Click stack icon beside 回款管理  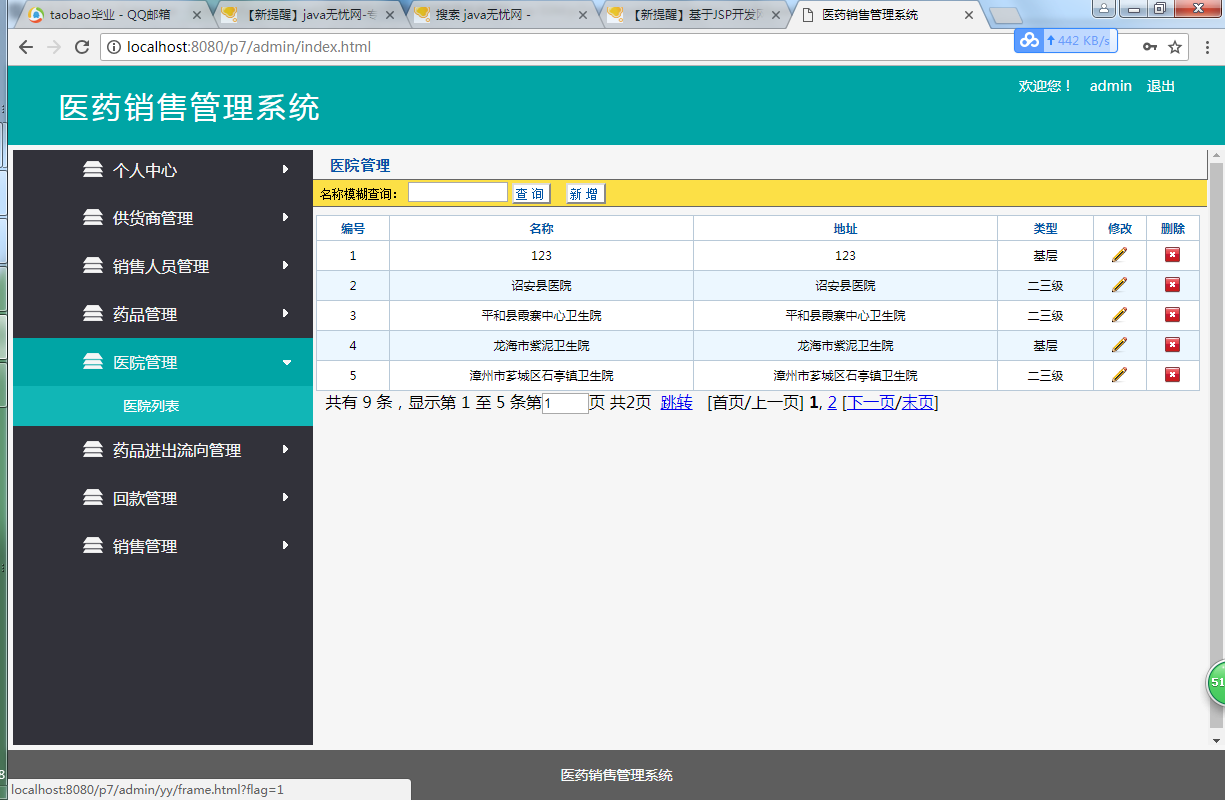93,497
